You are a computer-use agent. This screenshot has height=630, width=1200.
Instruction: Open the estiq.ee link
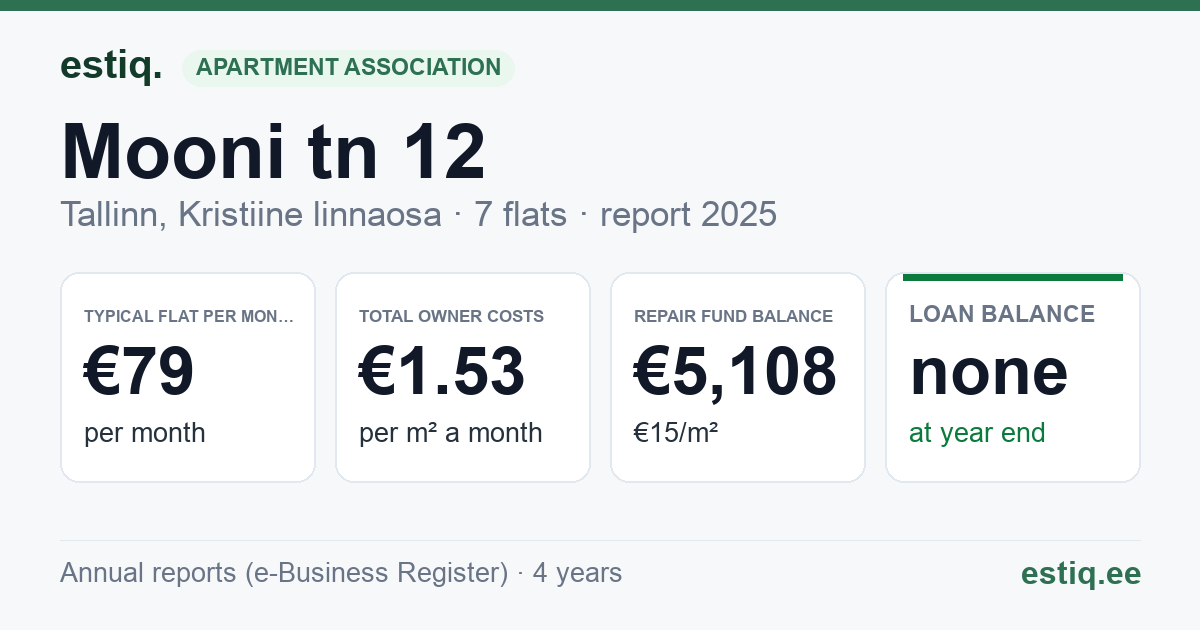pos(1081,573)
